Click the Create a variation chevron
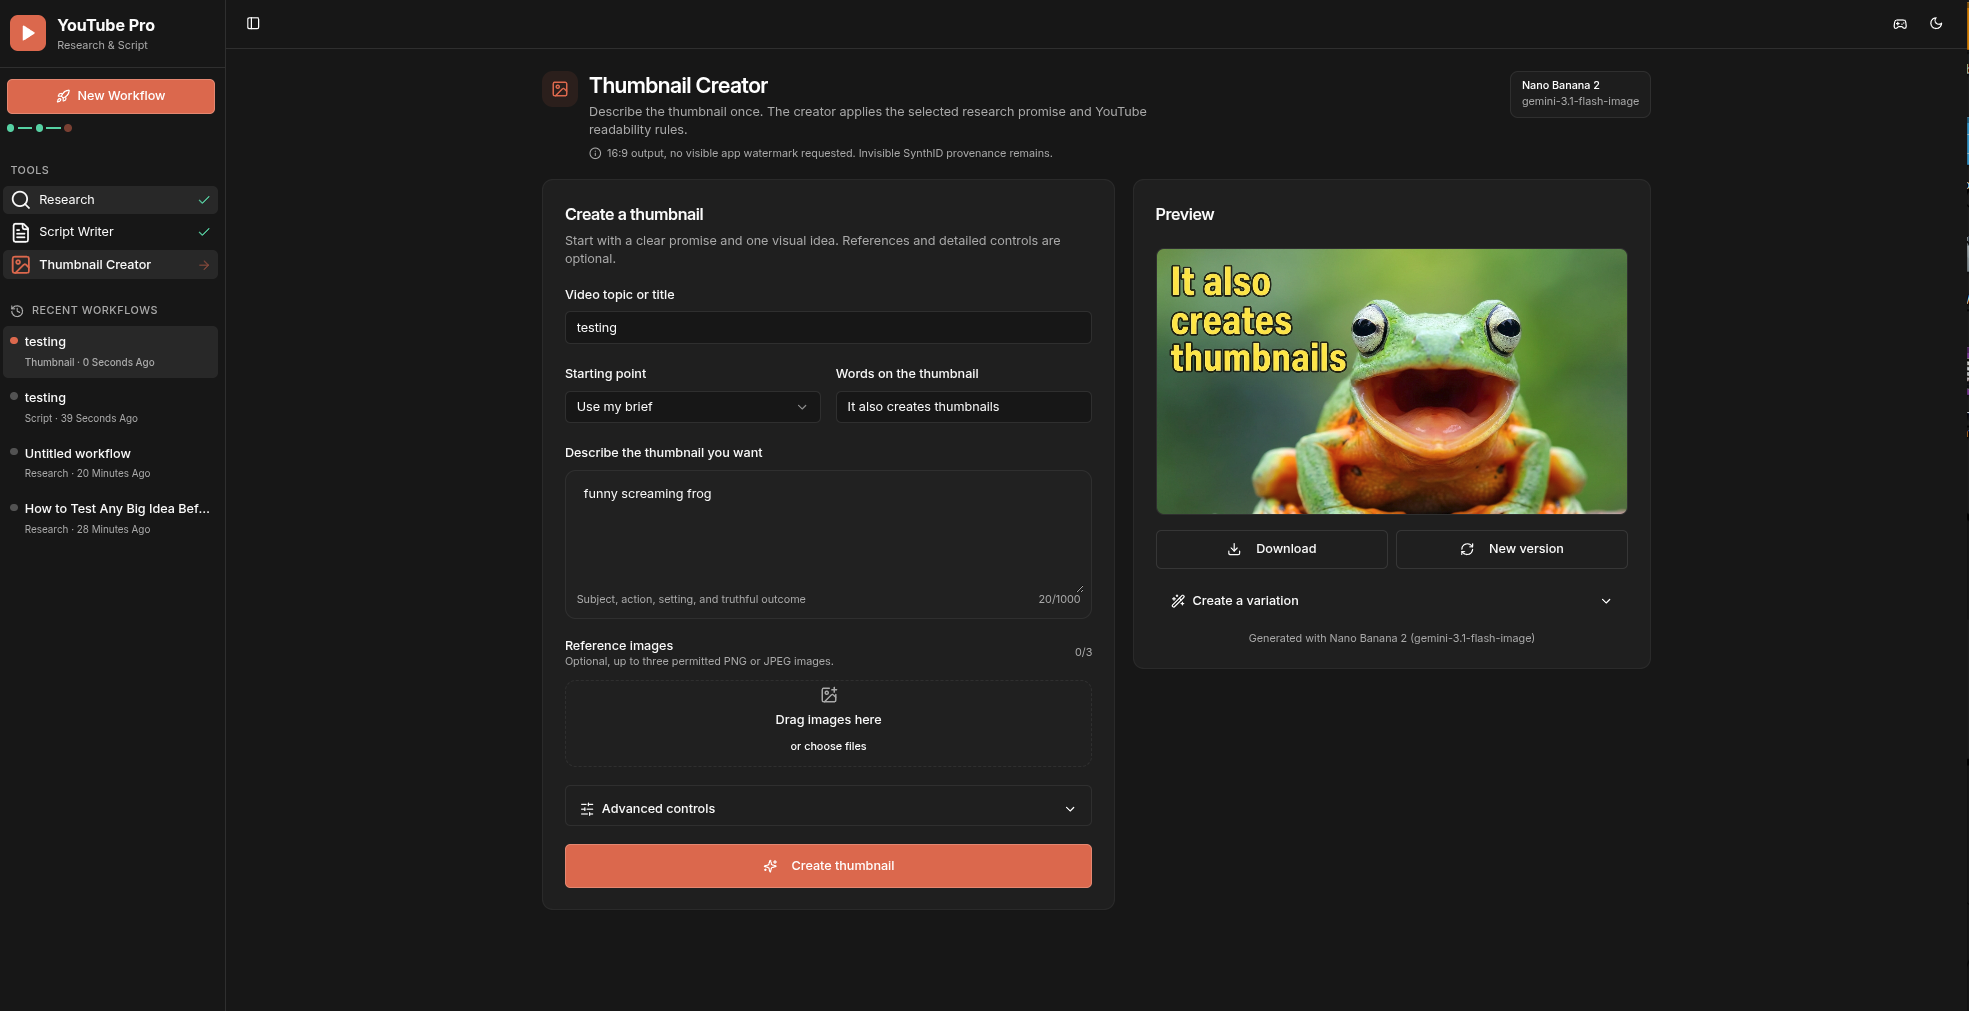Image resolution: width=1969 pixels, height=1011 pixels. click(1606, 601)
